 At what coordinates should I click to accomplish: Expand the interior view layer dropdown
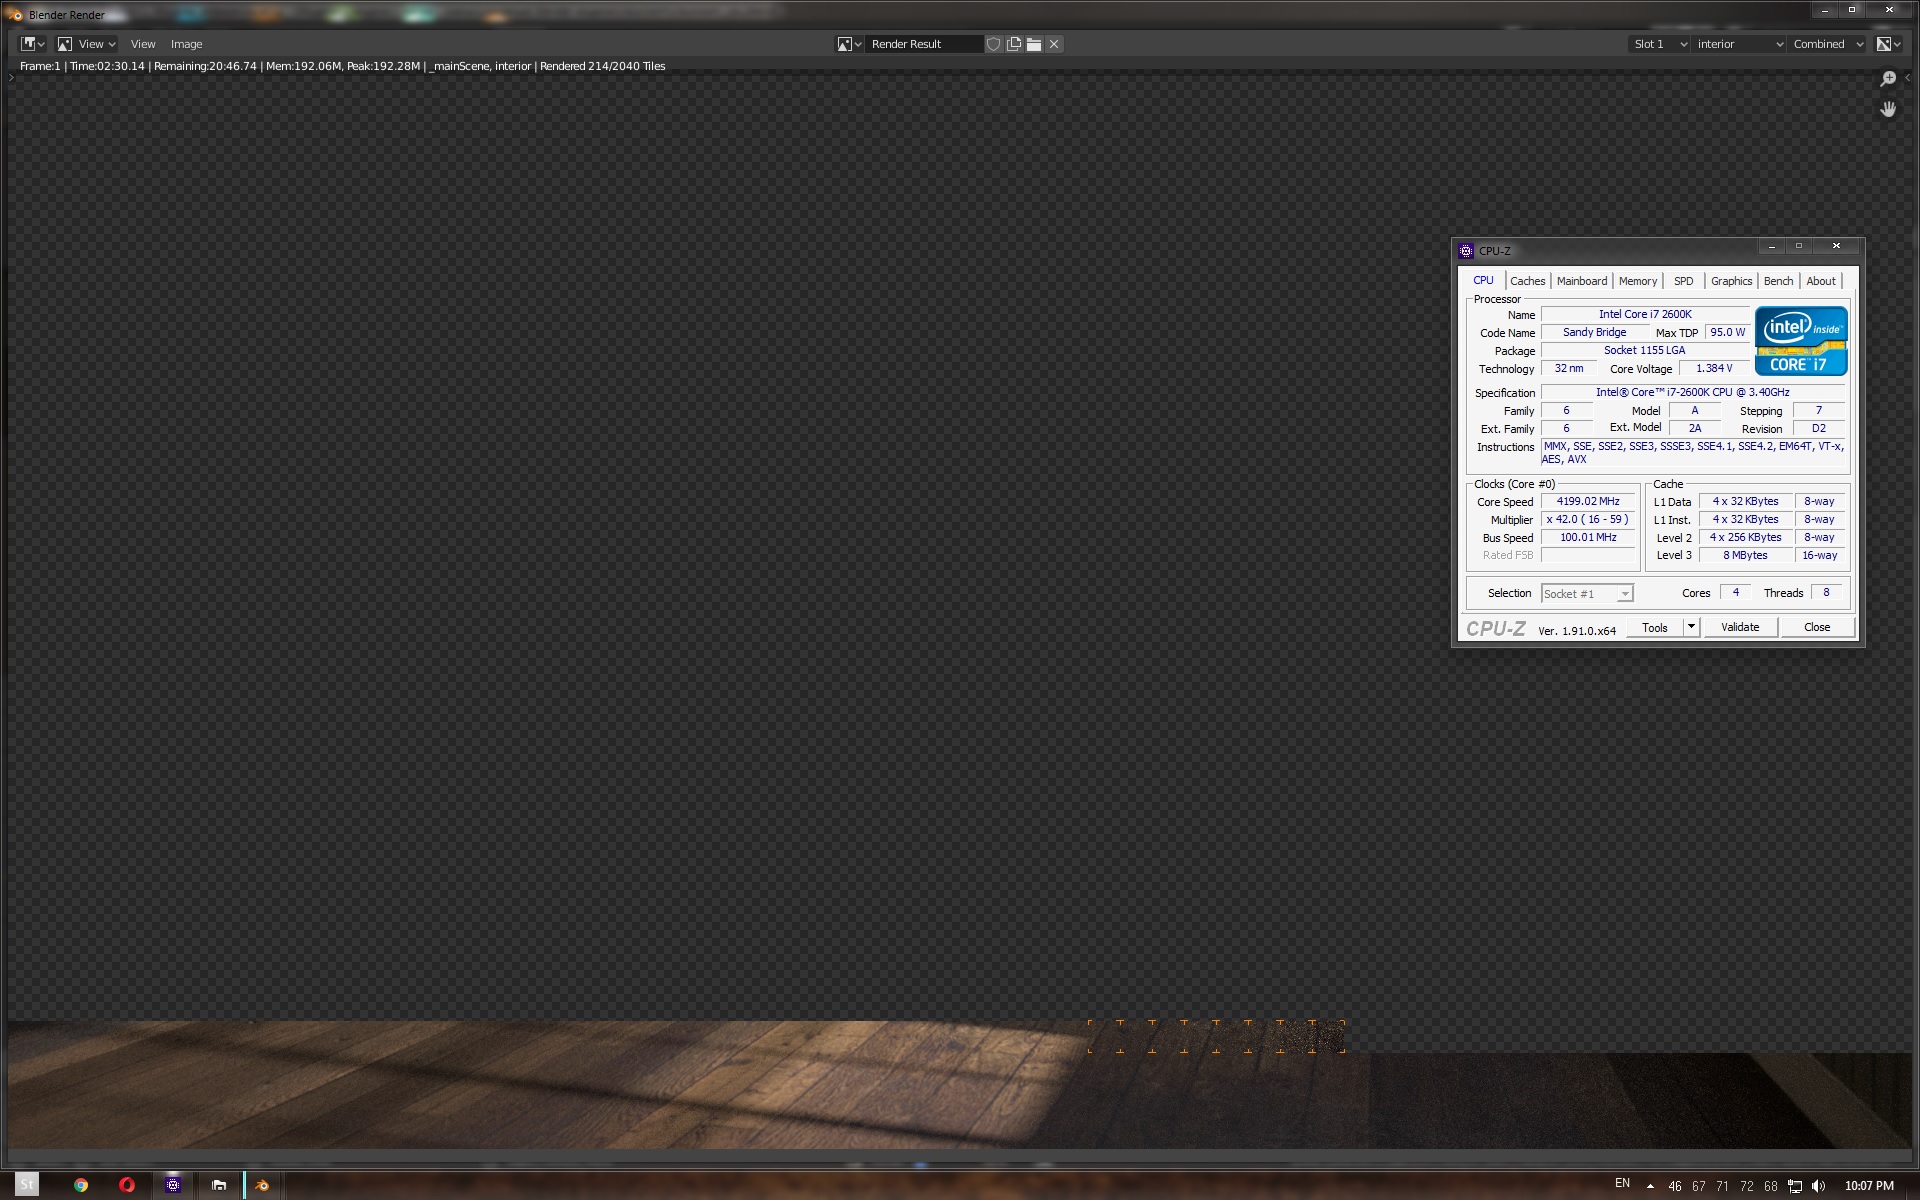coord(1739,44)
